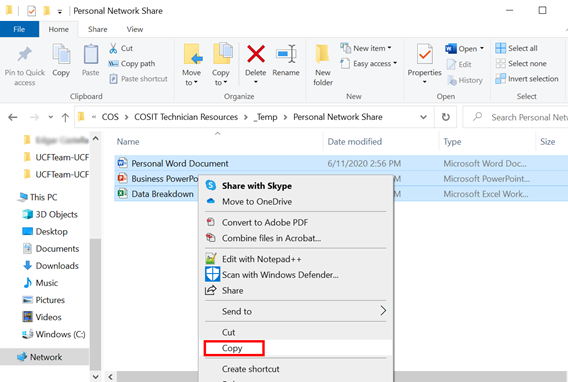Switch to the Share ribbon tab
This screenshot has height=382, width=568.
[x=97, y=29]
